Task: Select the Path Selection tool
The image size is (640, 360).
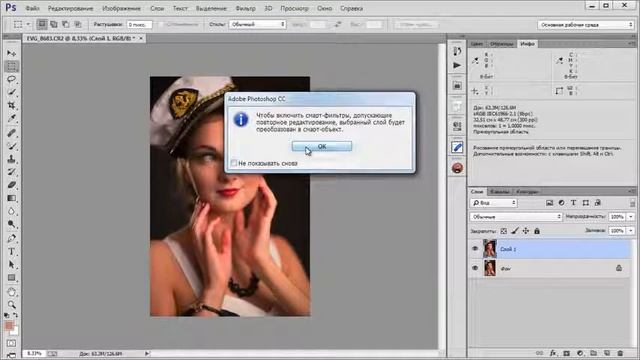Action: point(11,264)
